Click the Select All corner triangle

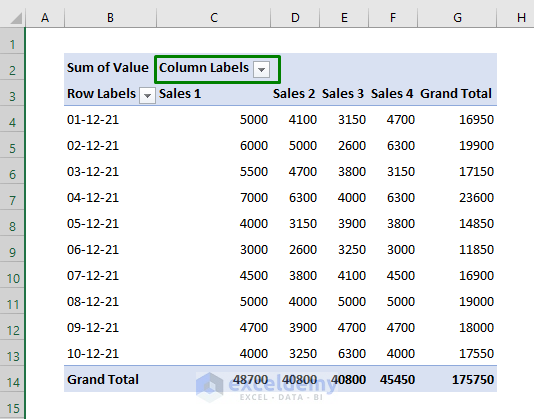click(16, 18)
